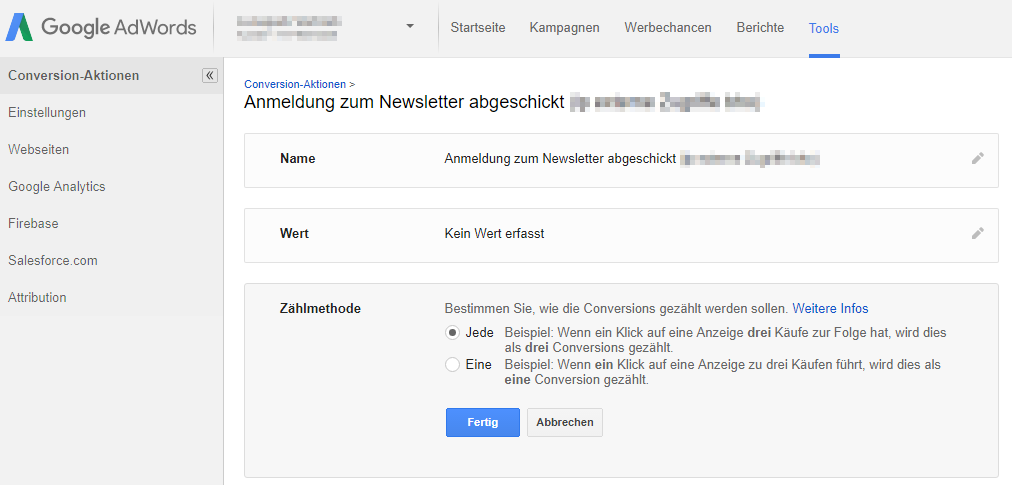Open the Werbechancen tab

pyautogui.click(x=668, y=28)
